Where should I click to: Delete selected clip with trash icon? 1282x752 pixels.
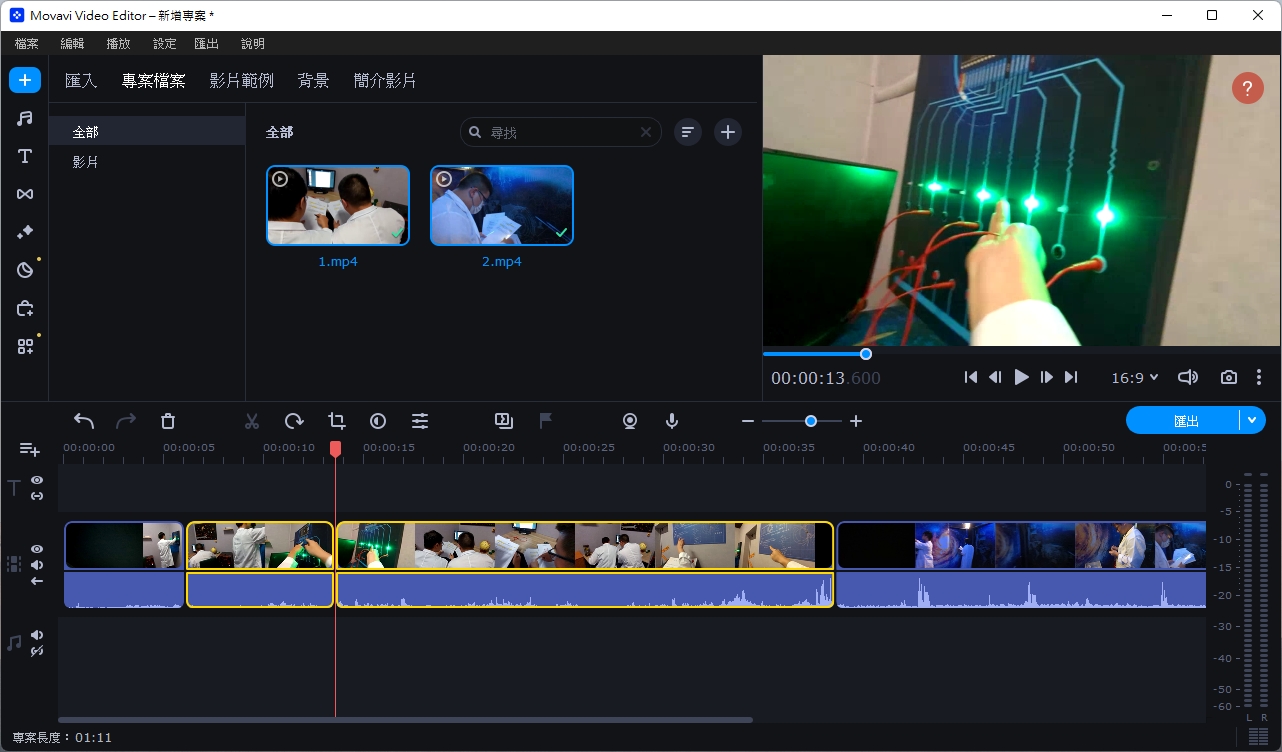click(x=168, y=421)
